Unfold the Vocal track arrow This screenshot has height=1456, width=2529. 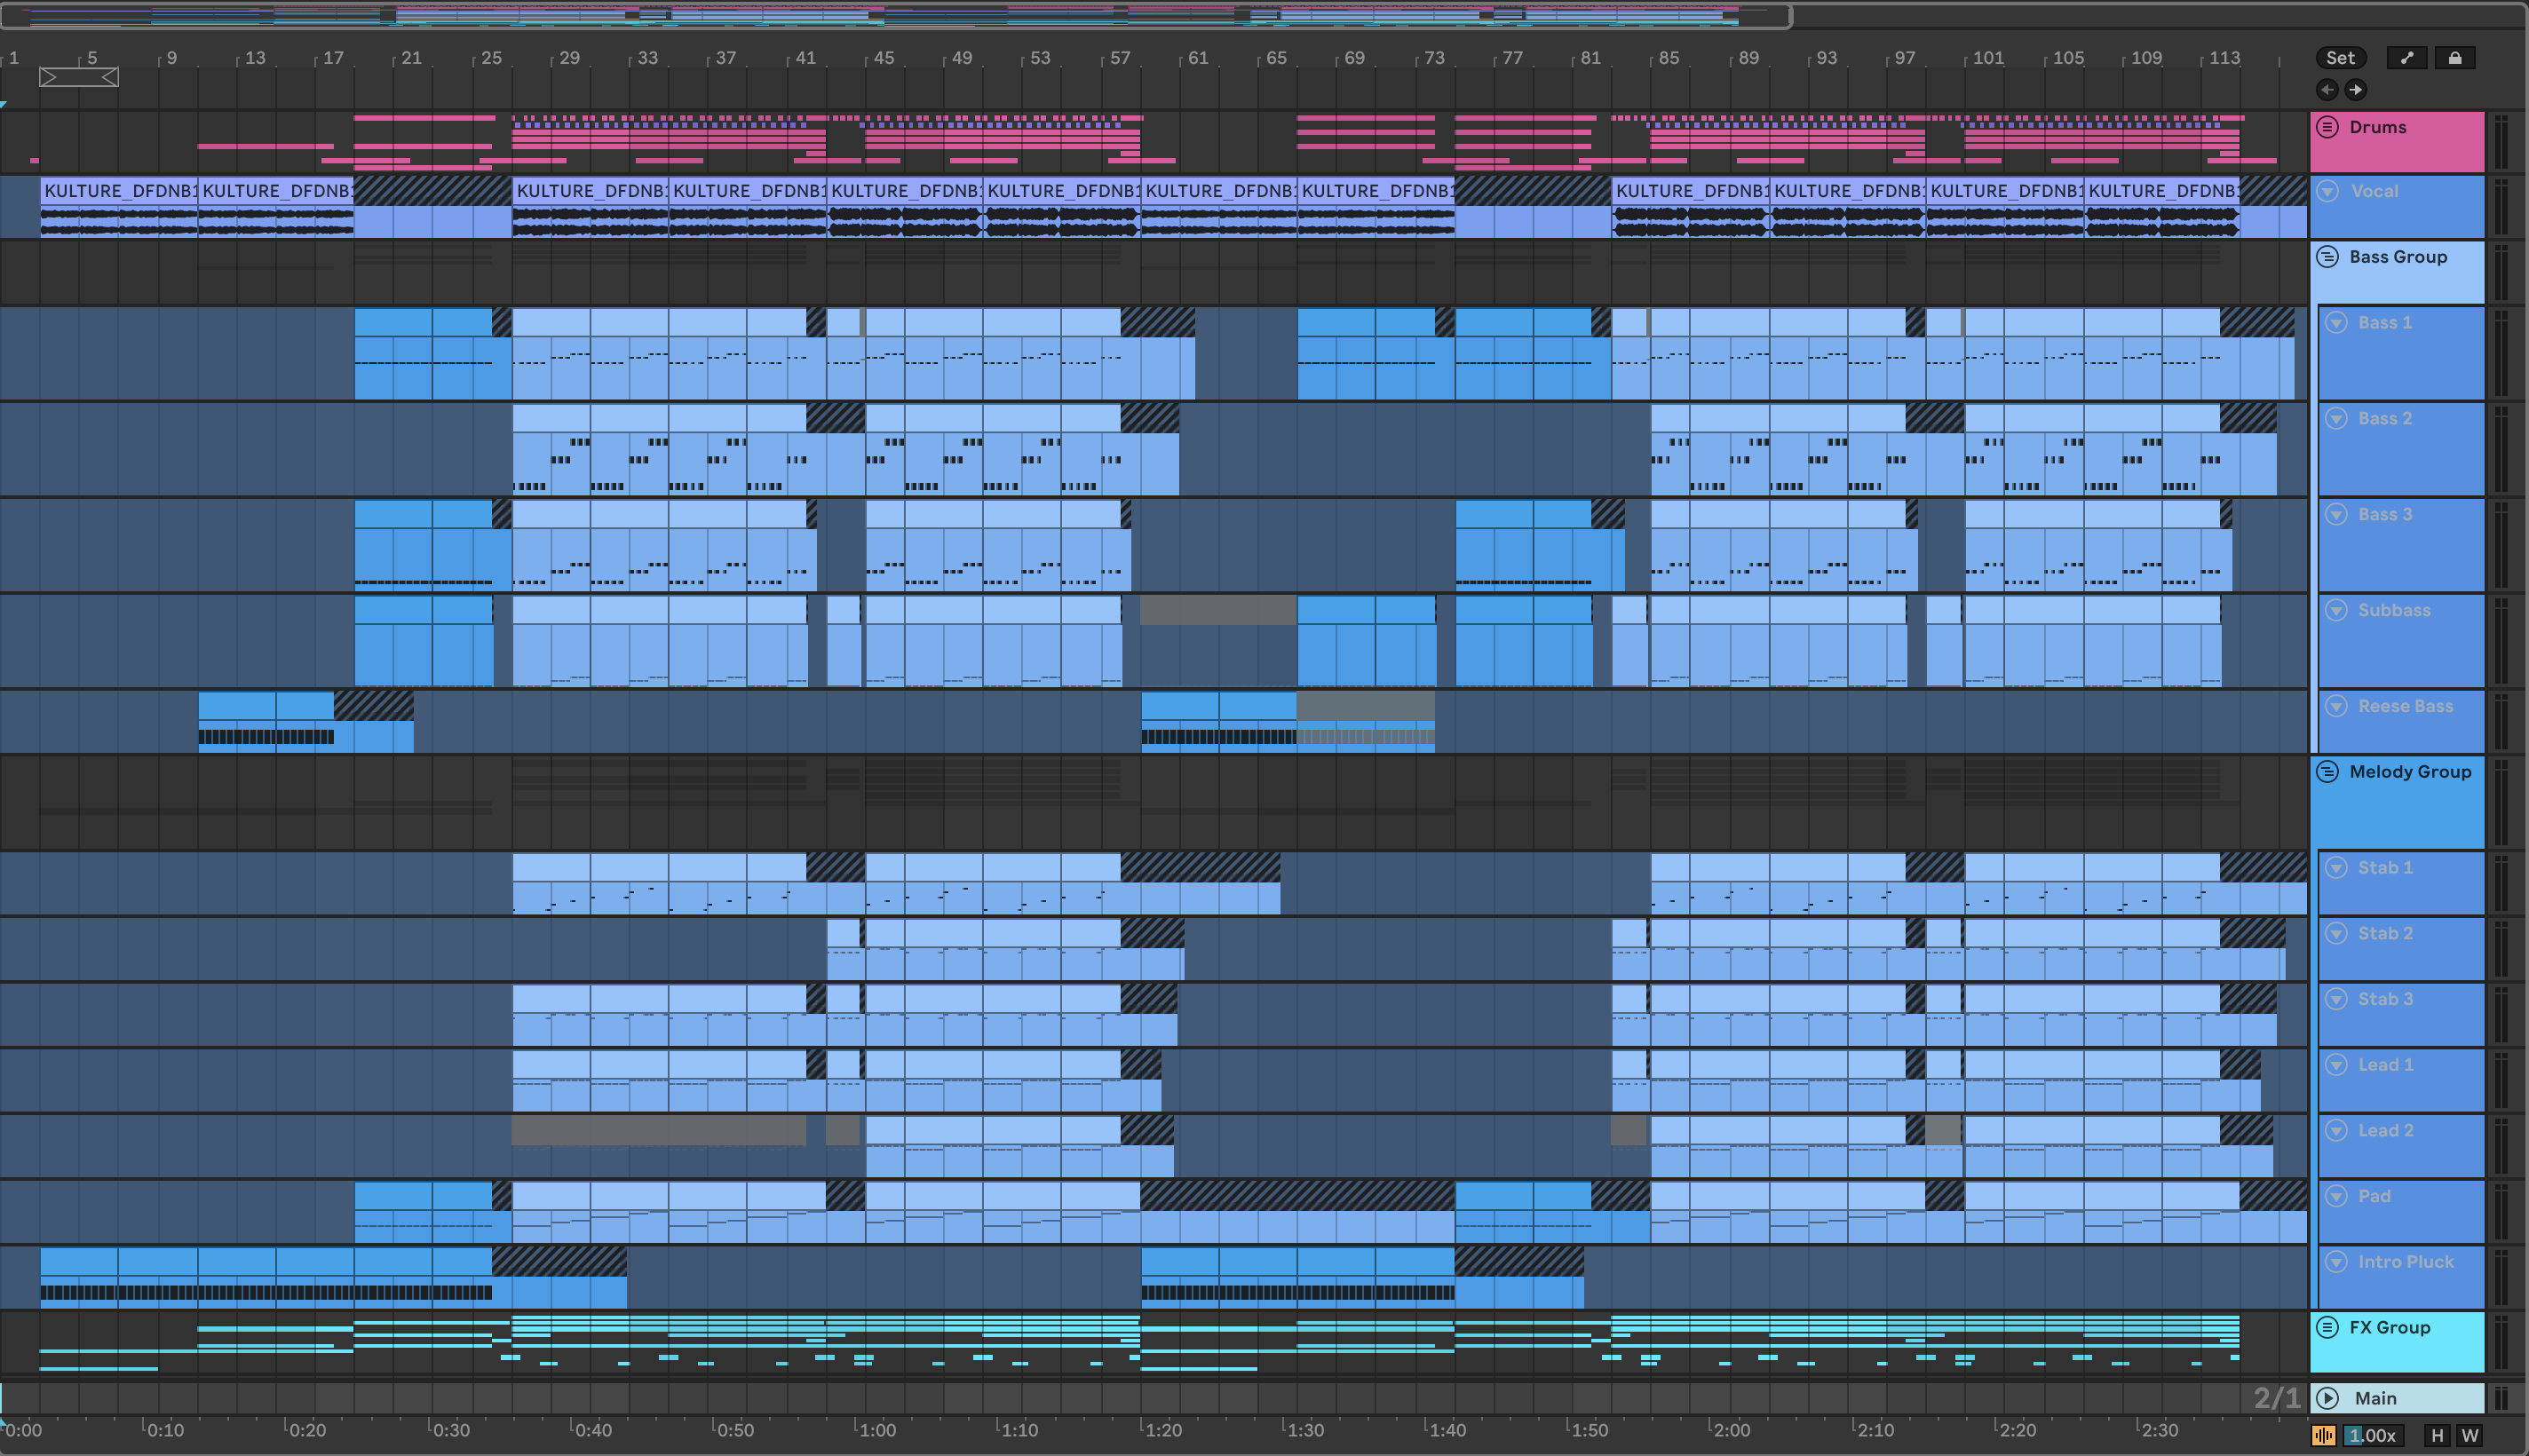pyautogui.click(x=2328, y=191)
